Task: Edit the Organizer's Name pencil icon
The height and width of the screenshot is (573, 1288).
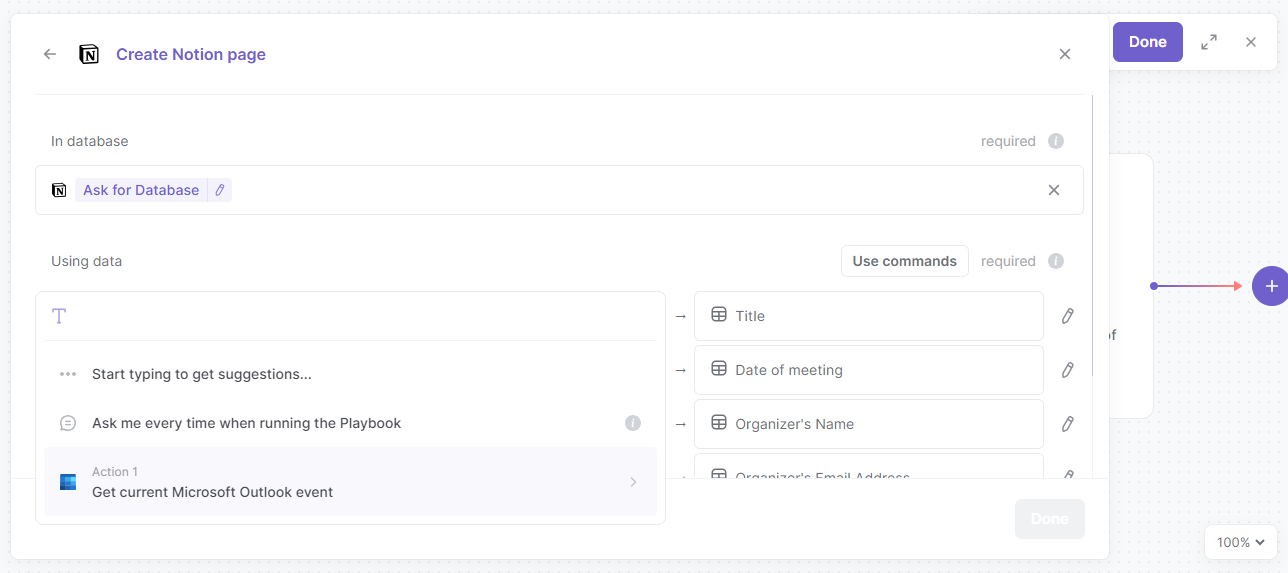Action: click(1067, 424)
